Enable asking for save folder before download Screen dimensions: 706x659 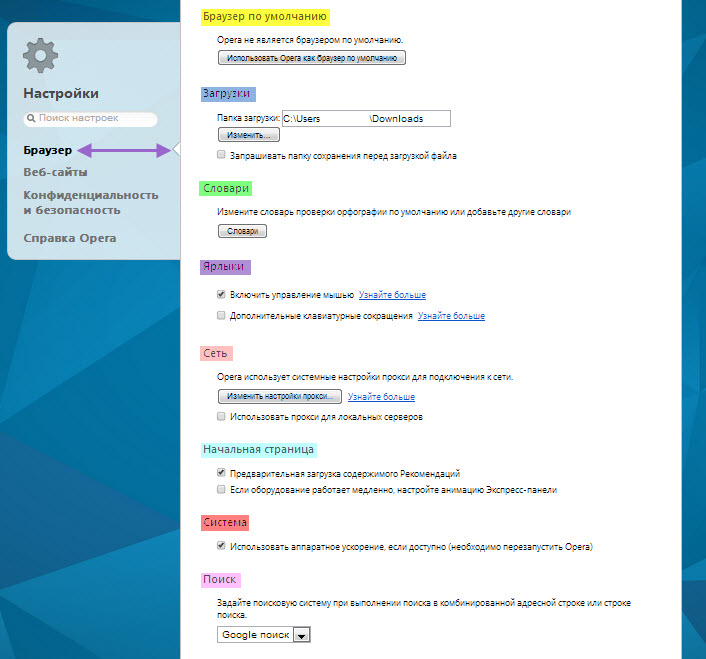pos(221,155)
